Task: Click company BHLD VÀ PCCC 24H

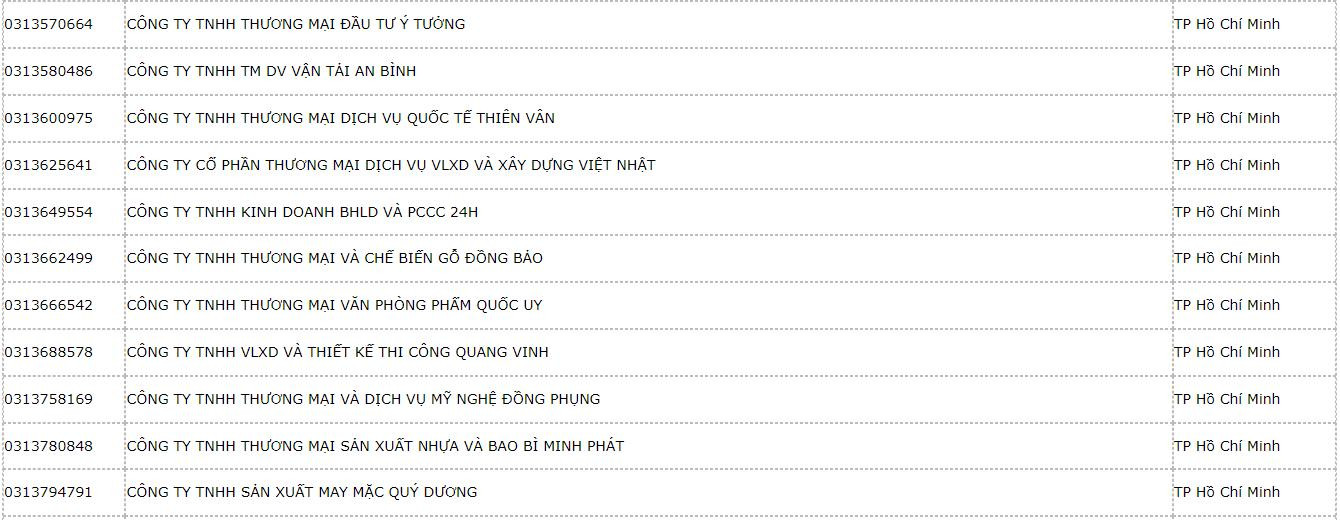Action: (x=302, y=212)
